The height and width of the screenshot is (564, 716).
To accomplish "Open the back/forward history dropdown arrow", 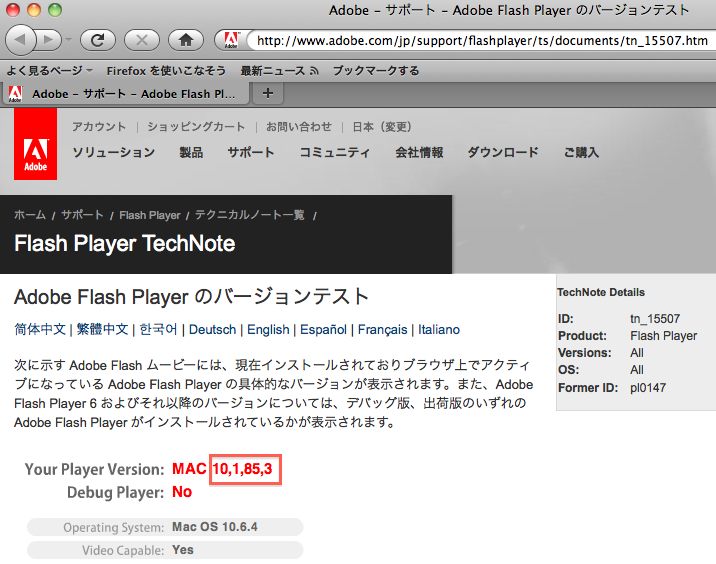I will point(68,40).
